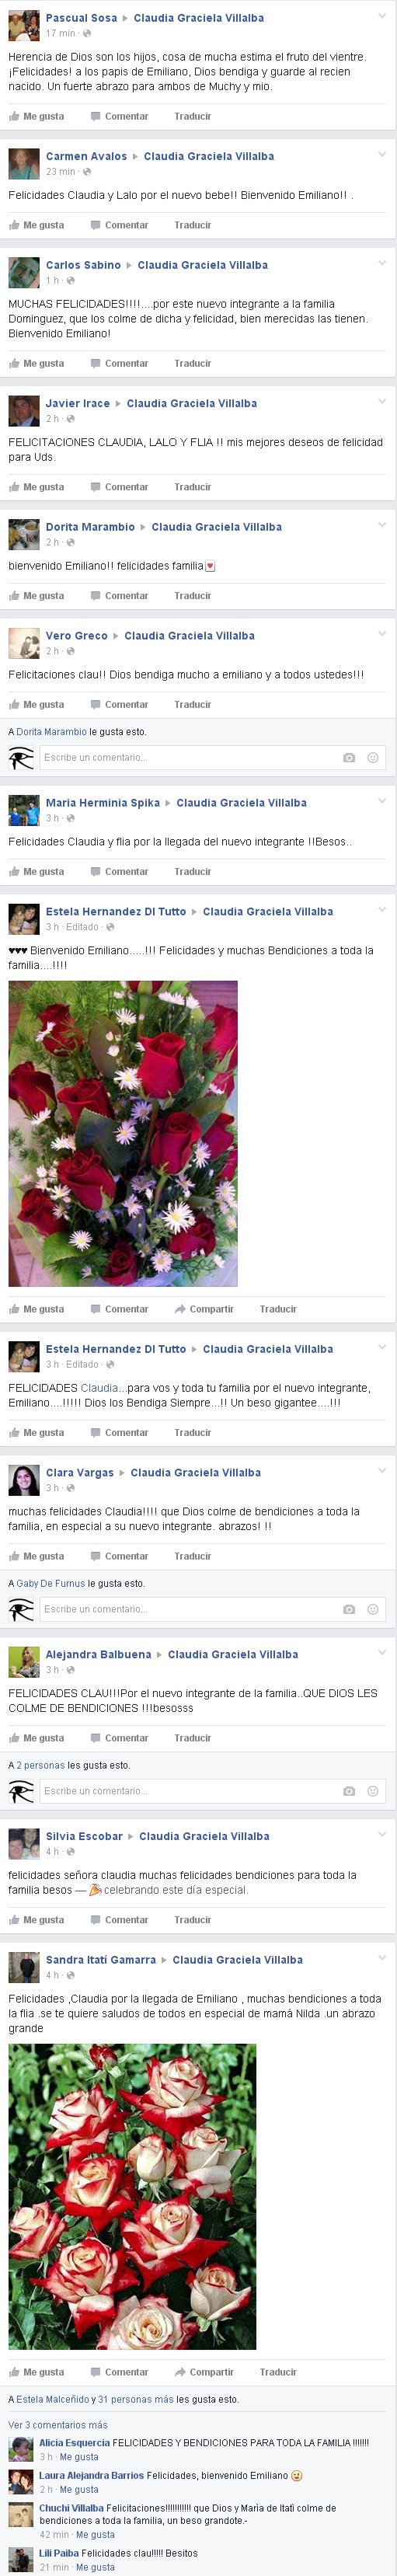Click Javier Irace profile avatar
397x2576 pixels.
(24, 411)
